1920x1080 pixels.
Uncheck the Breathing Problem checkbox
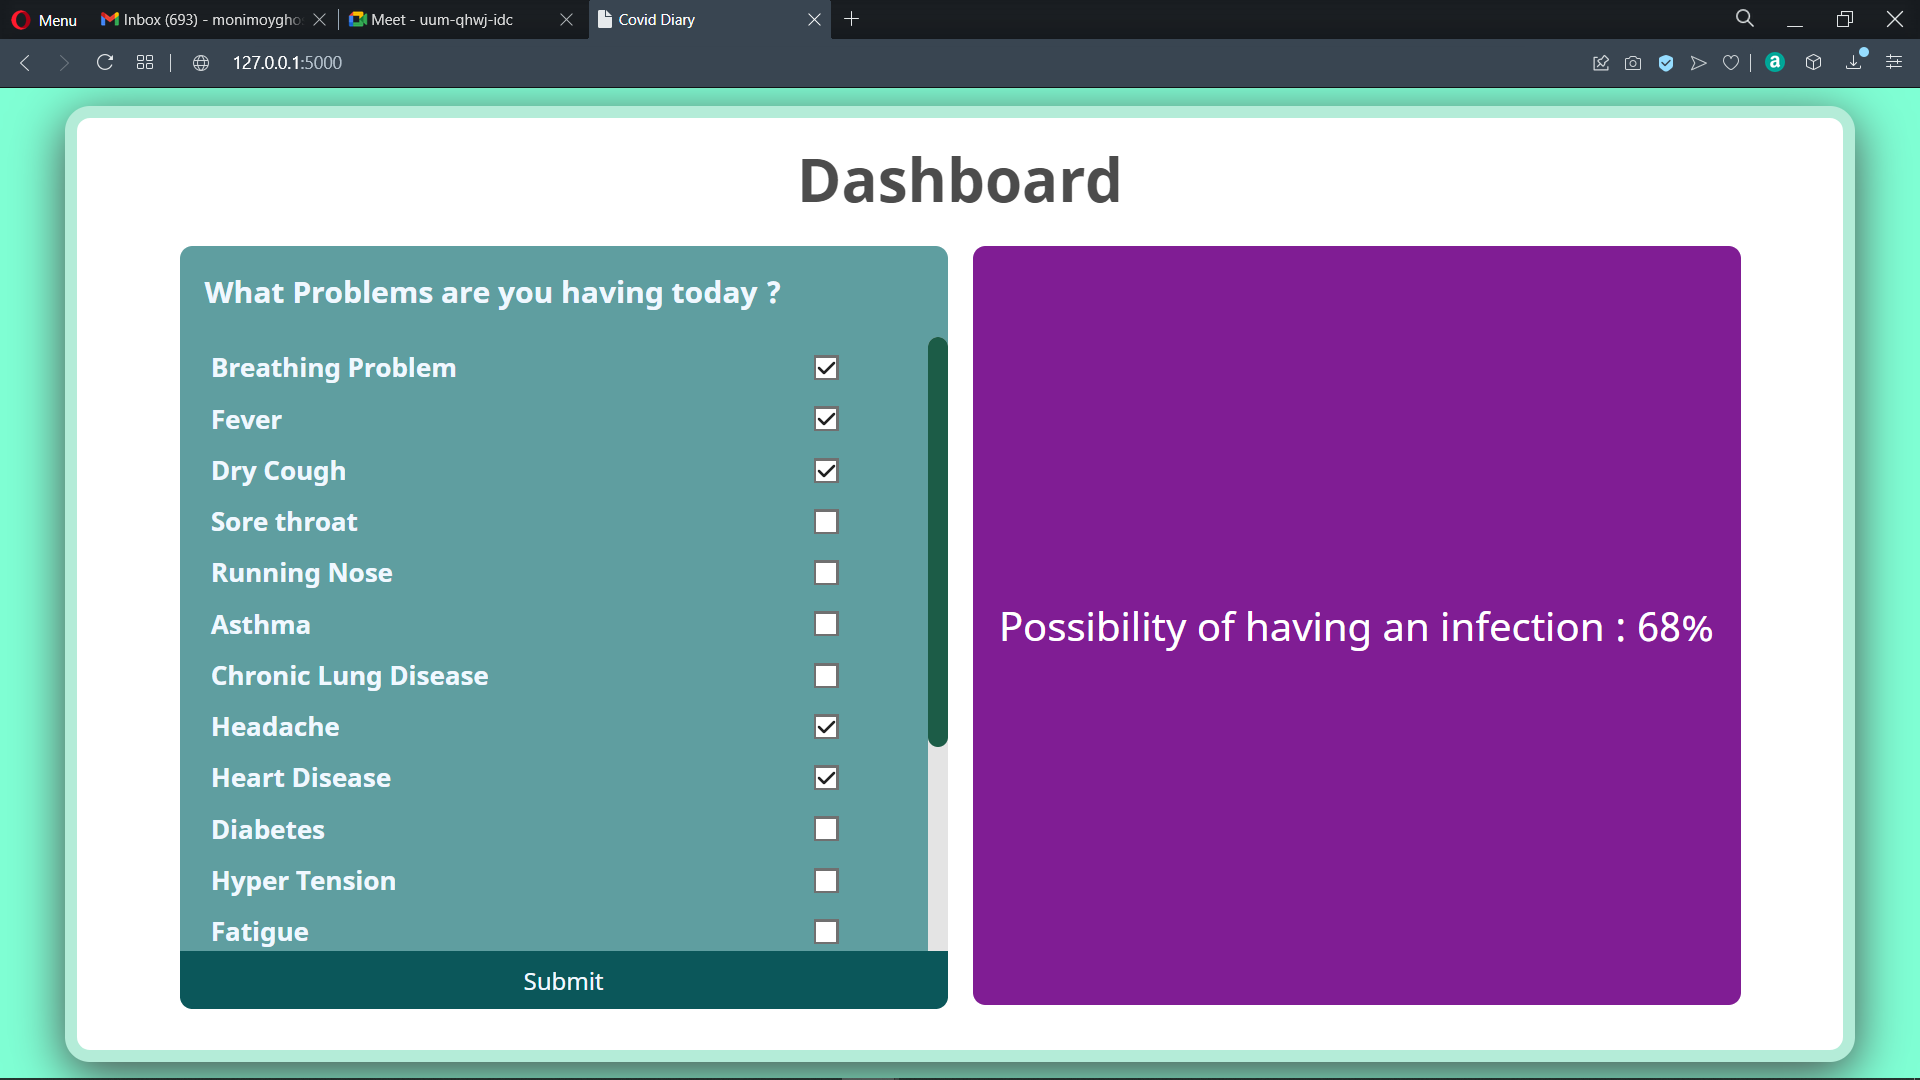coord(826,368)
